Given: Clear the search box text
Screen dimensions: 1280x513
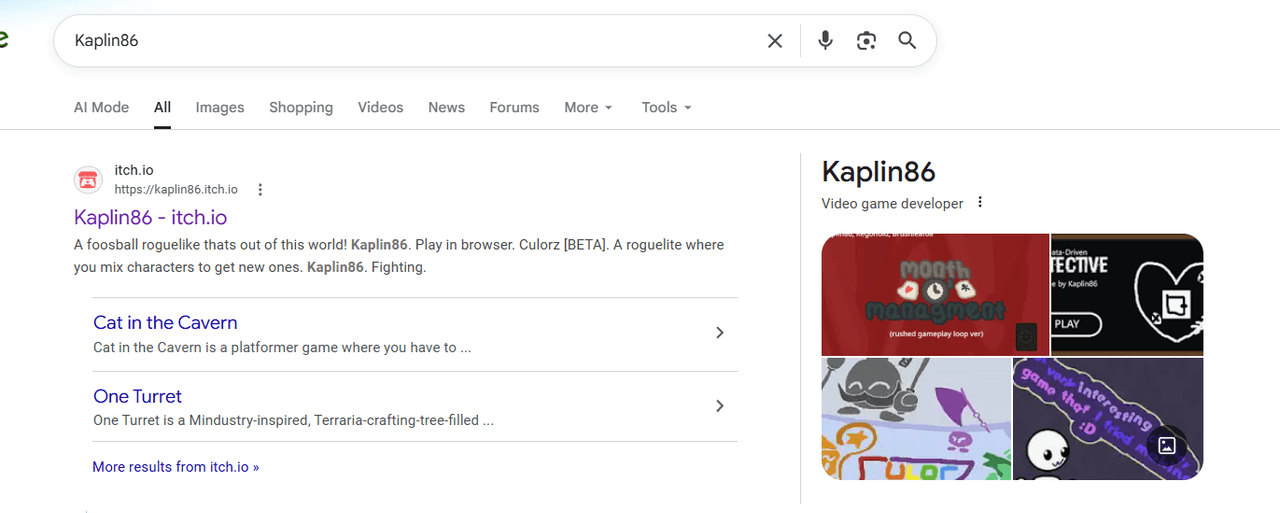Looking at the screenshot, I should pyautogui.click(x=775, y=41).
